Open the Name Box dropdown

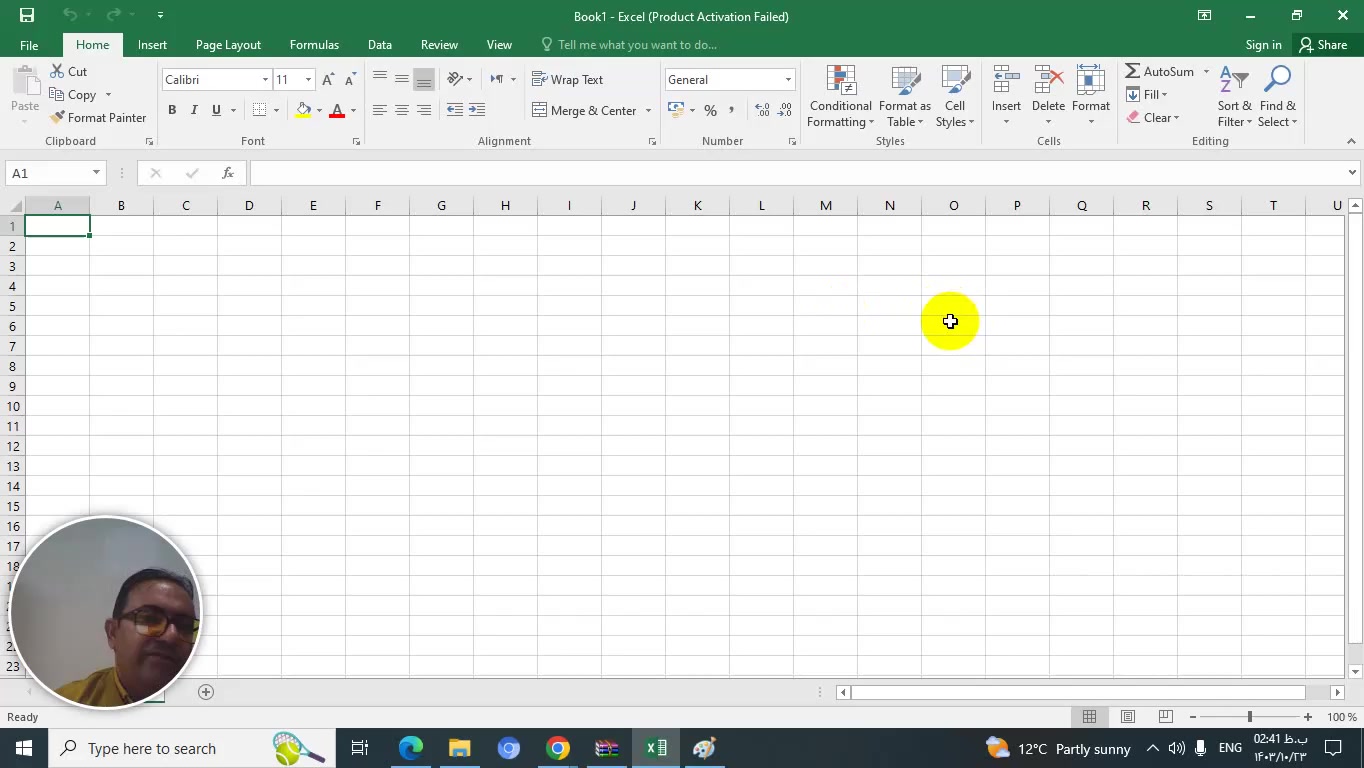pyautogui.click(x=96, y=173)
